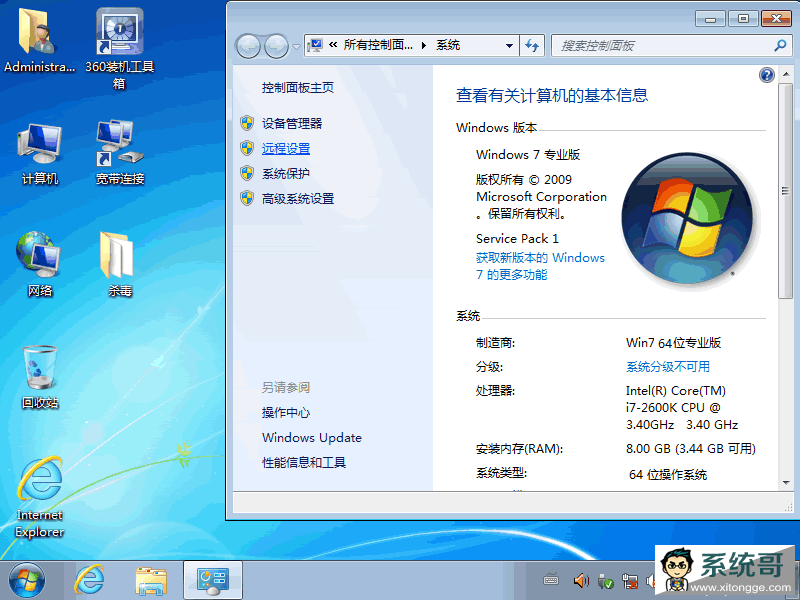The width and height of the screenshot is (800, 600).
Task: Click the 所有控制面... breadcrumb segment
Action: click(x=378, y=45)
